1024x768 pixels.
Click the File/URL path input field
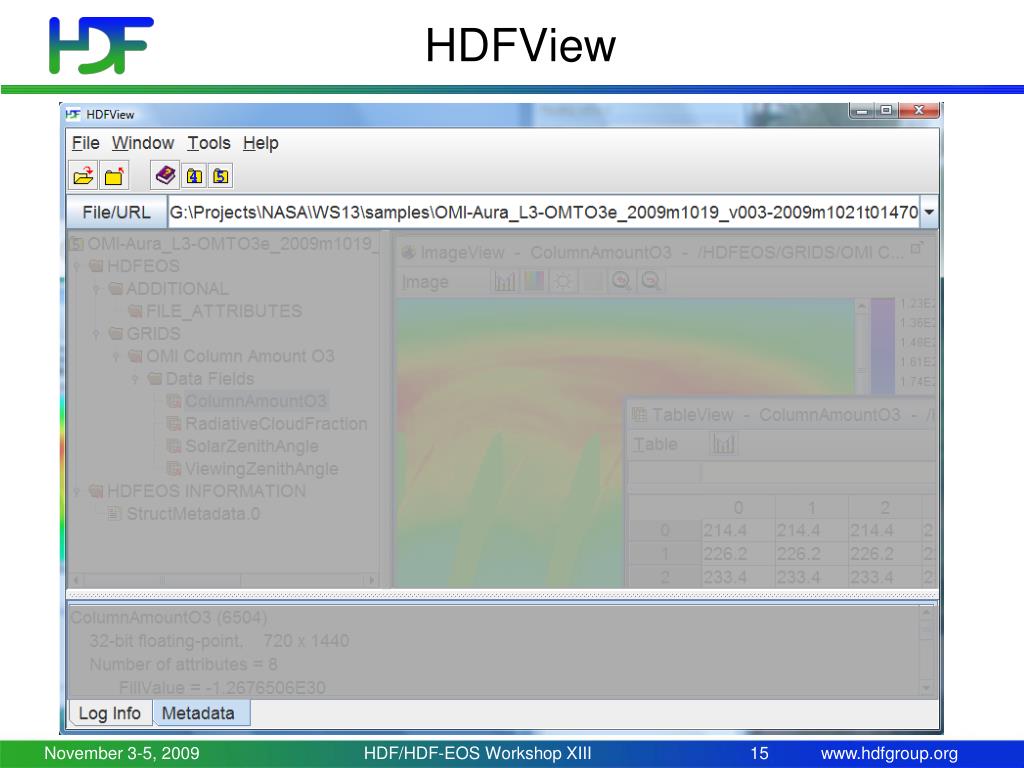(x=544, y=212)
